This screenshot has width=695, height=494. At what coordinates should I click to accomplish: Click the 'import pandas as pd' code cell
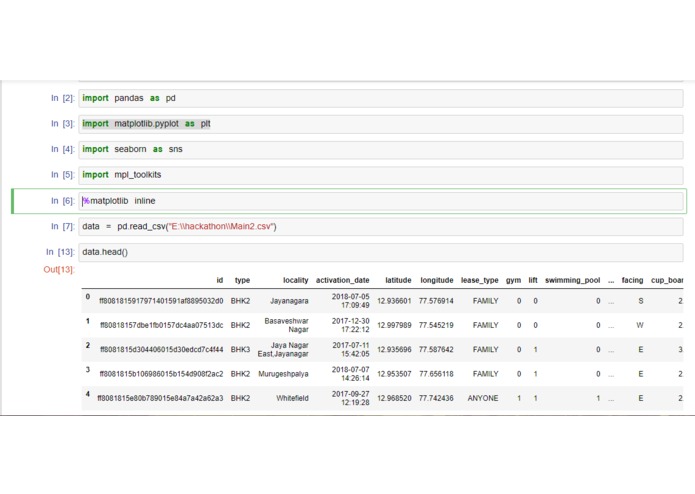(x=381, y=98)
